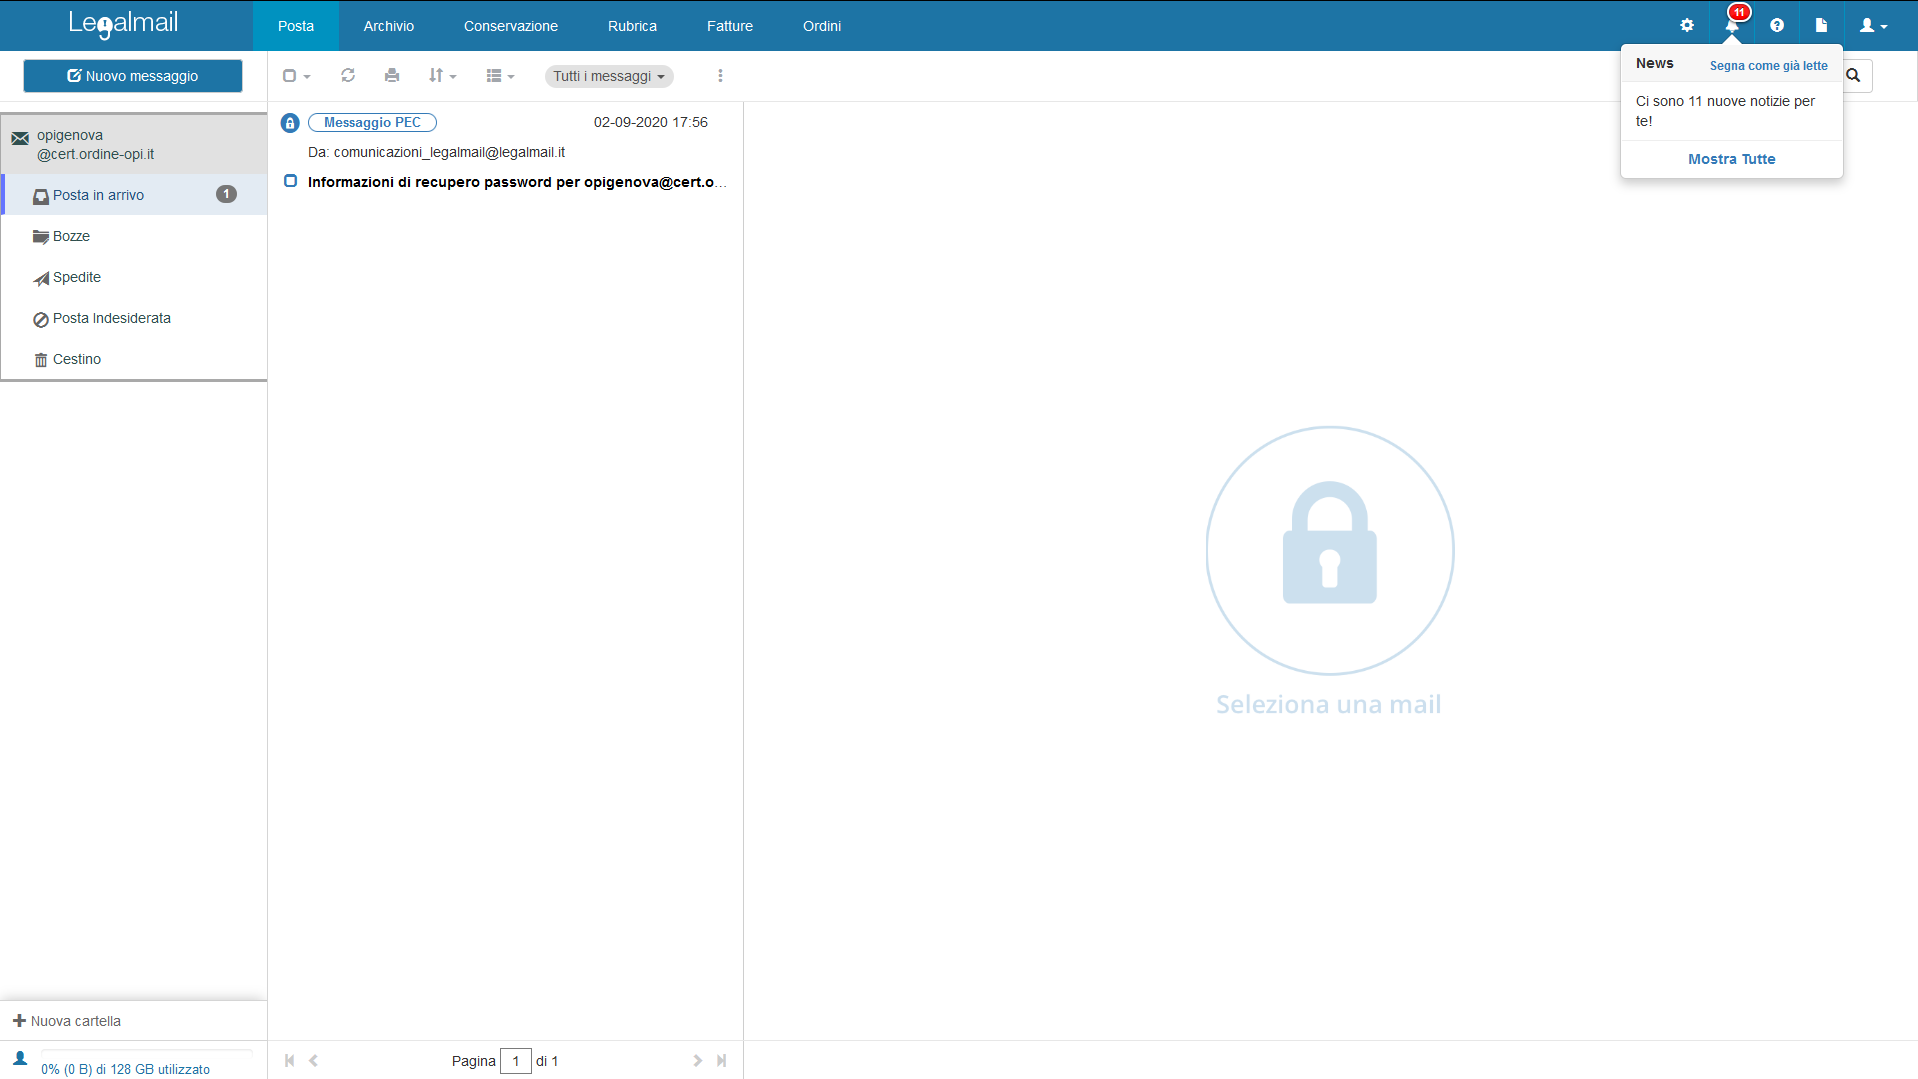Click the Mostra Tutte news link

1731,159
